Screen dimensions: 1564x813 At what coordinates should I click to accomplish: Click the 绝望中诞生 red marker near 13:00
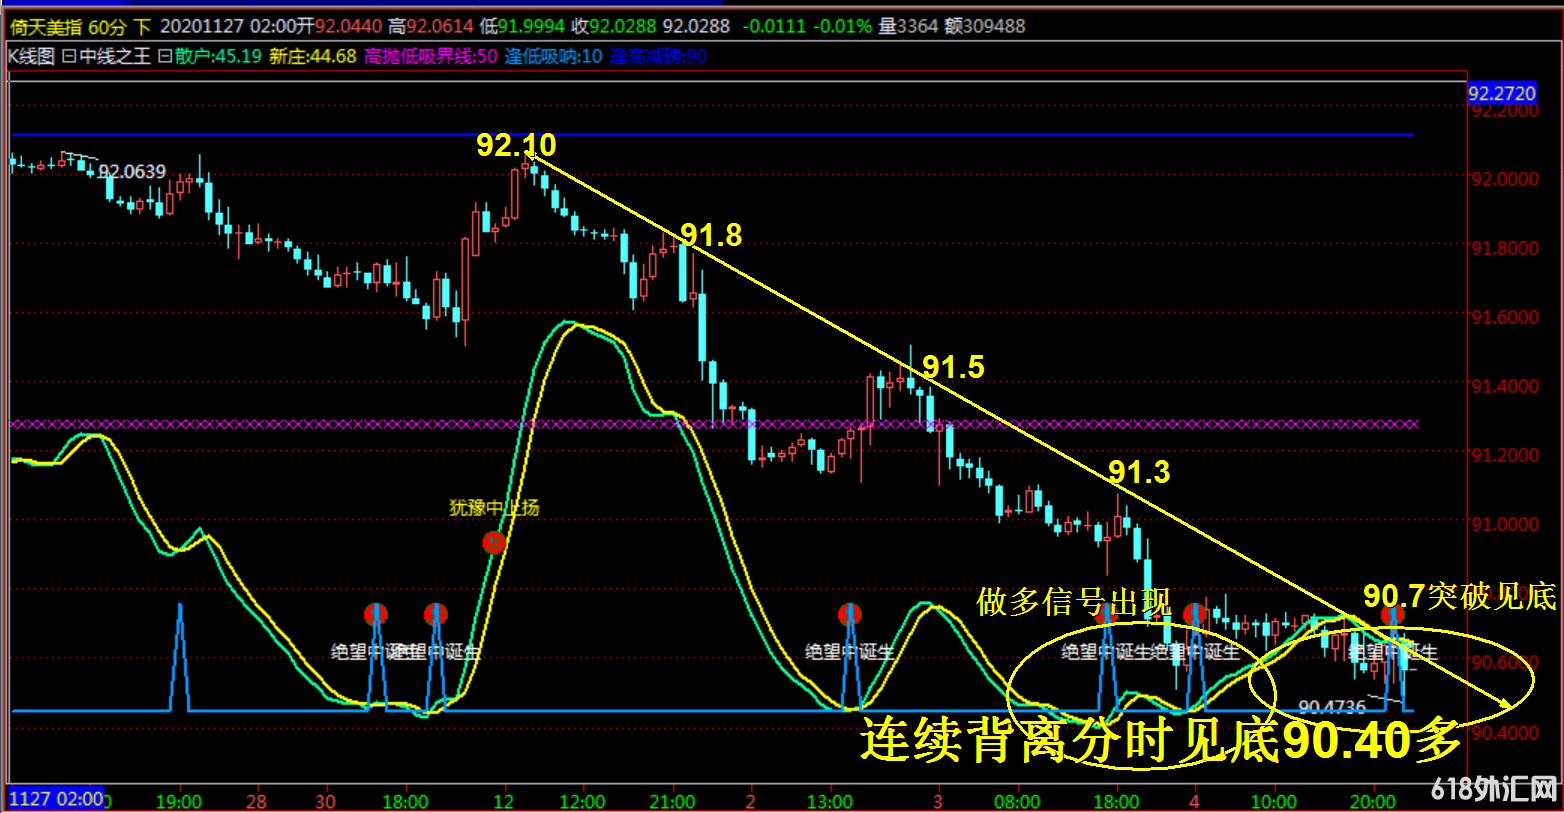[x=849, y=613]
